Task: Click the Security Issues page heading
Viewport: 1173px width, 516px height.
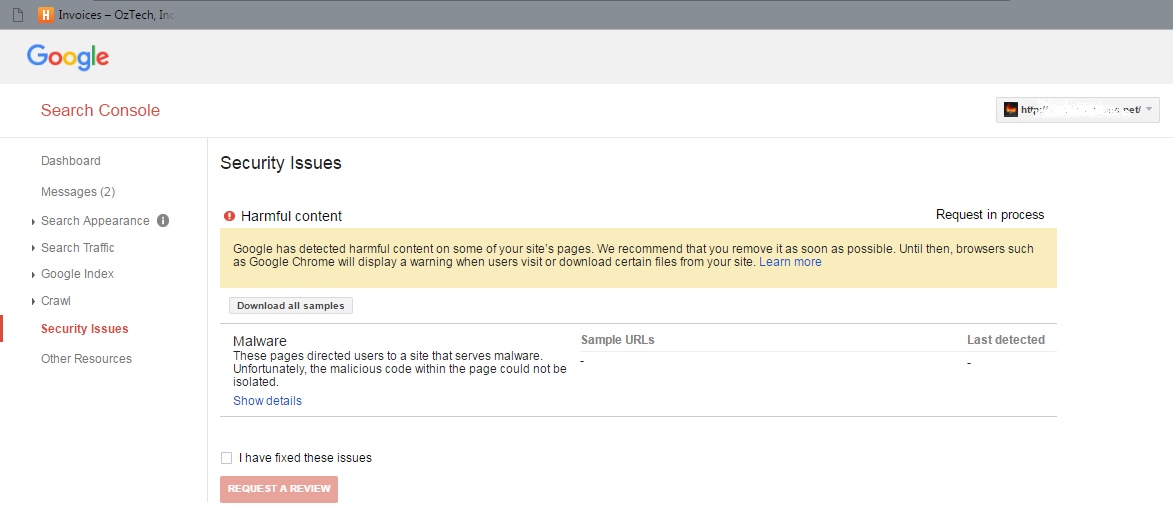Action: pos(281,163)
